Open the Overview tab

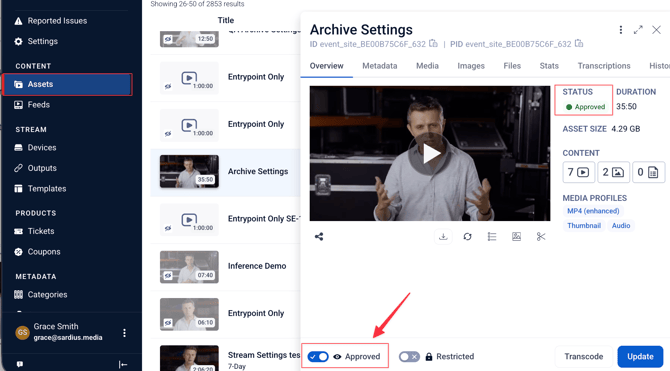click(x=326, y=66)
